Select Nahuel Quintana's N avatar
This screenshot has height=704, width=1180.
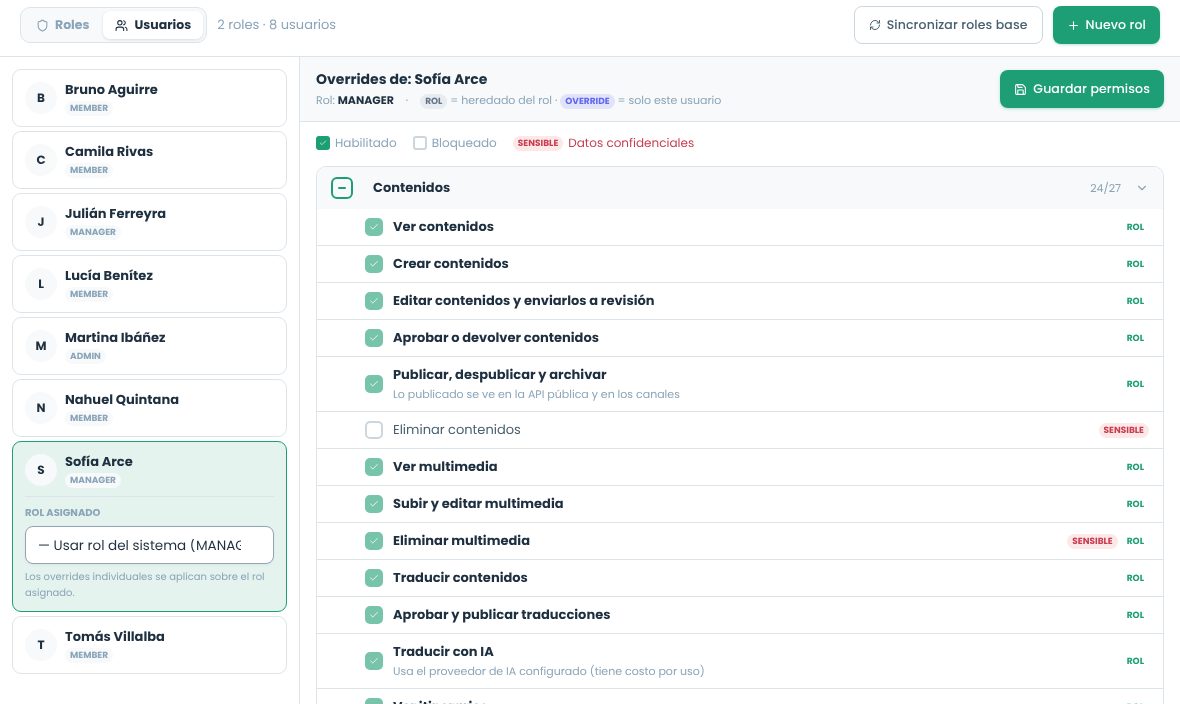[x=41, y=408]
